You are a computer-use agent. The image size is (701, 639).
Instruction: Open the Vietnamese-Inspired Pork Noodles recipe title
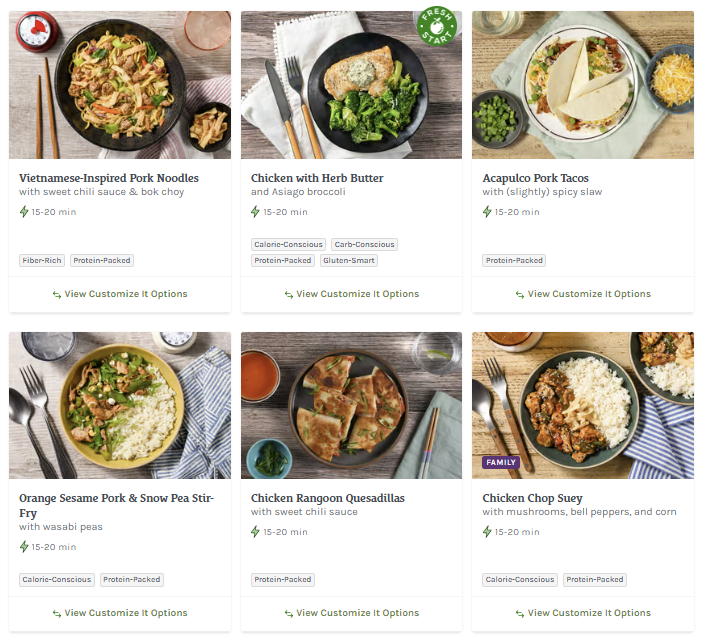(x=109, y=178)
